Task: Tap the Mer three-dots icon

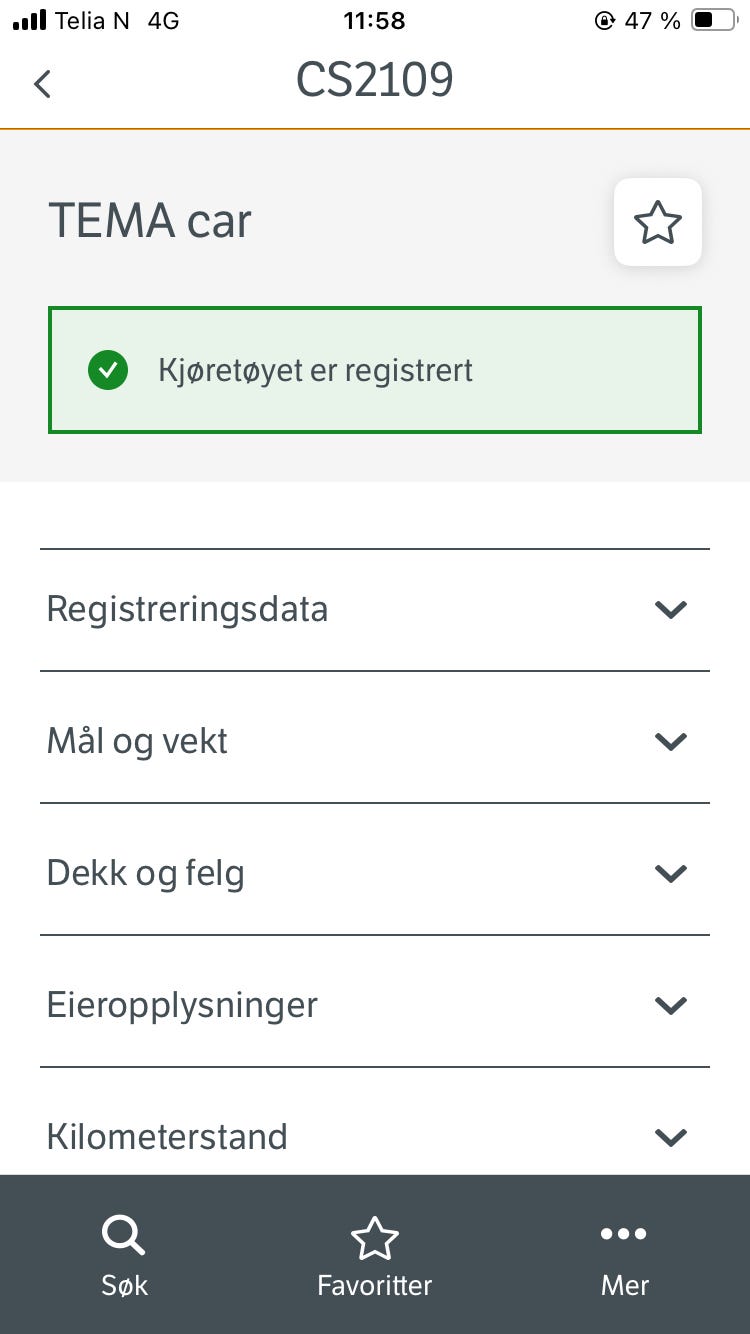Action: pos(624,1235)
